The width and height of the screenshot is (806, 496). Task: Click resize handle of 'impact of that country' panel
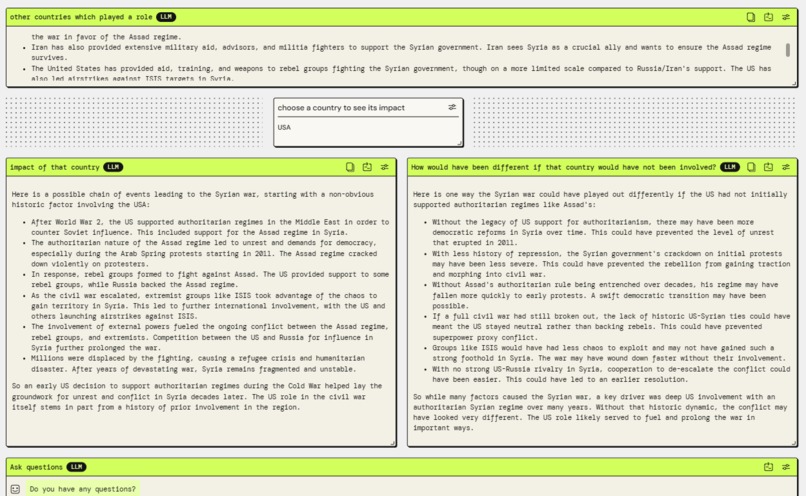pos(393,443)
